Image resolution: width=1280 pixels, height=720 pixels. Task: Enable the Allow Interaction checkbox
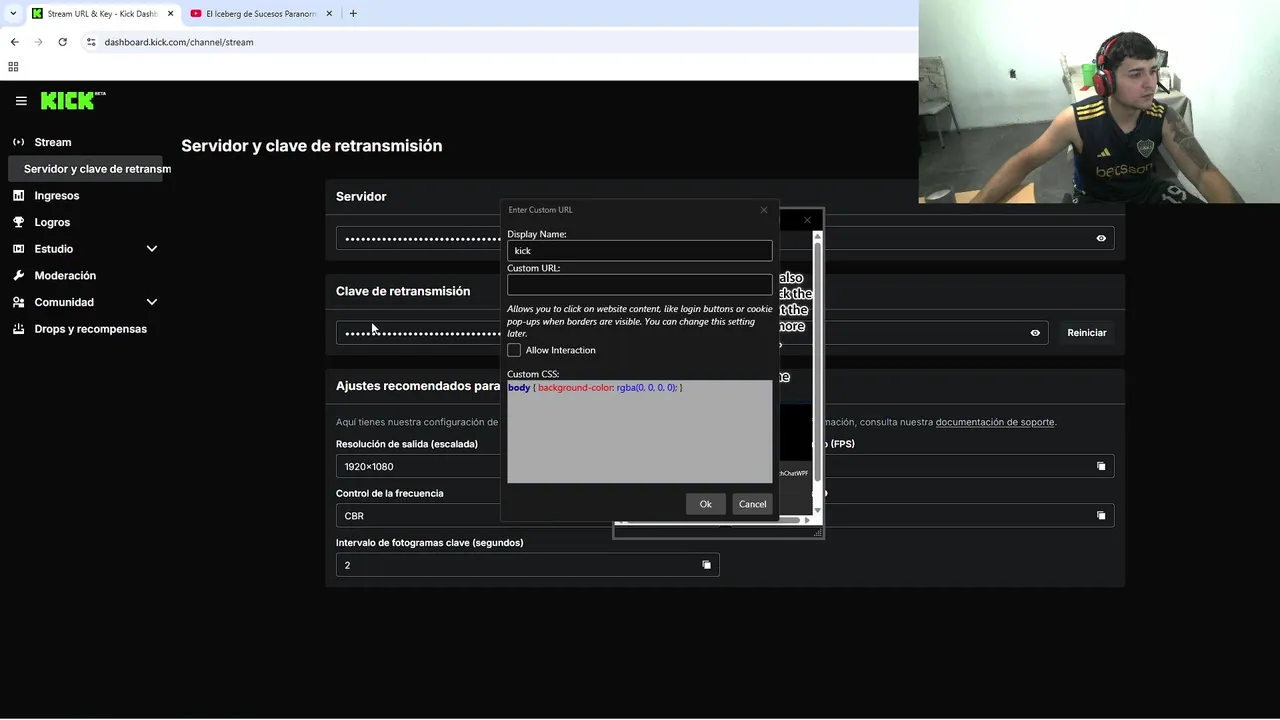[x=514, y=350]
